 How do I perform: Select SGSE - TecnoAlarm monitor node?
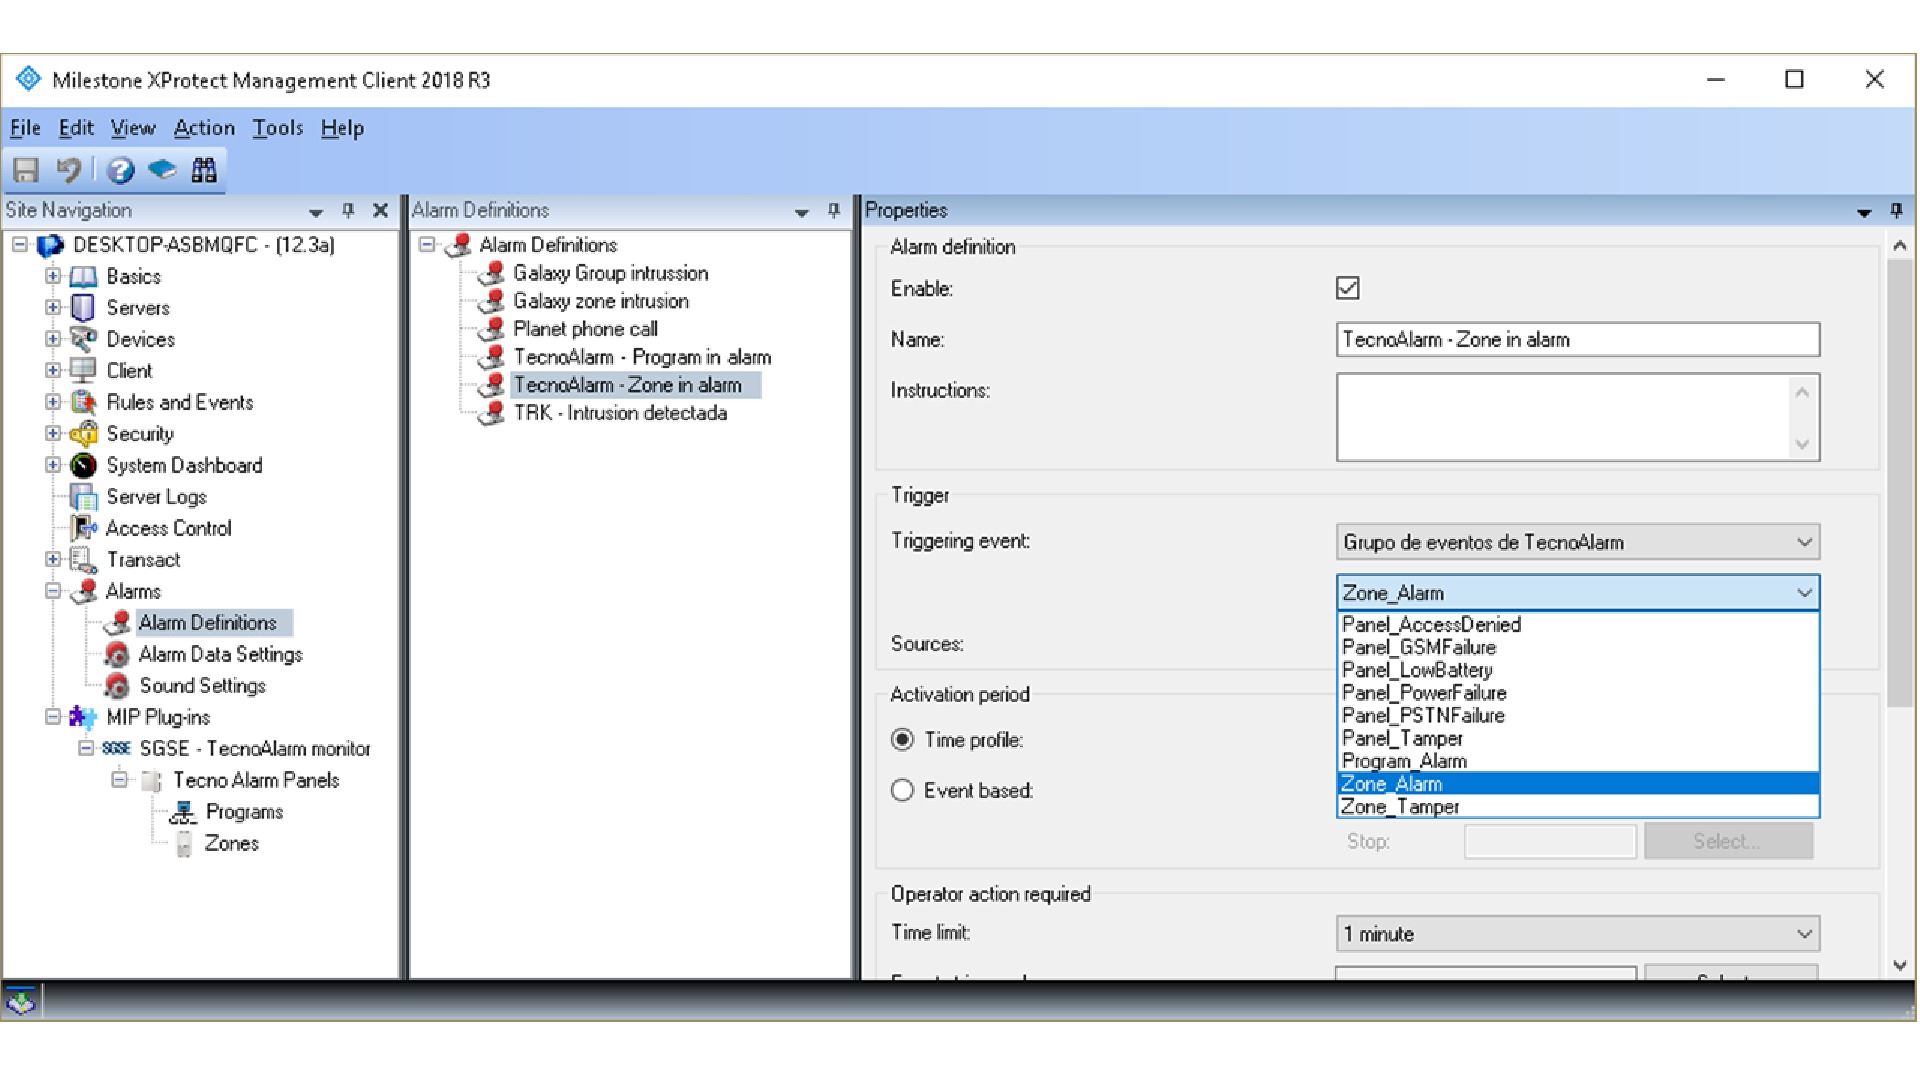tap(255, 749)
